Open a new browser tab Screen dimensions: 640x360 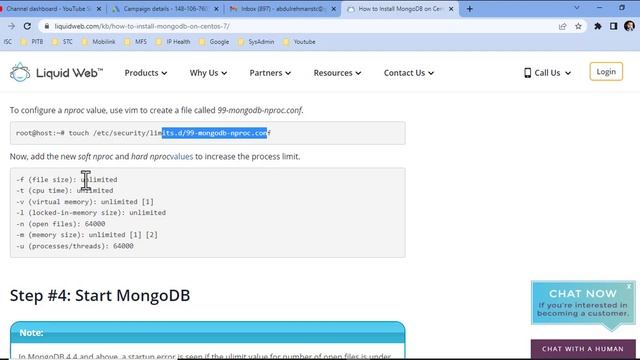469,9
